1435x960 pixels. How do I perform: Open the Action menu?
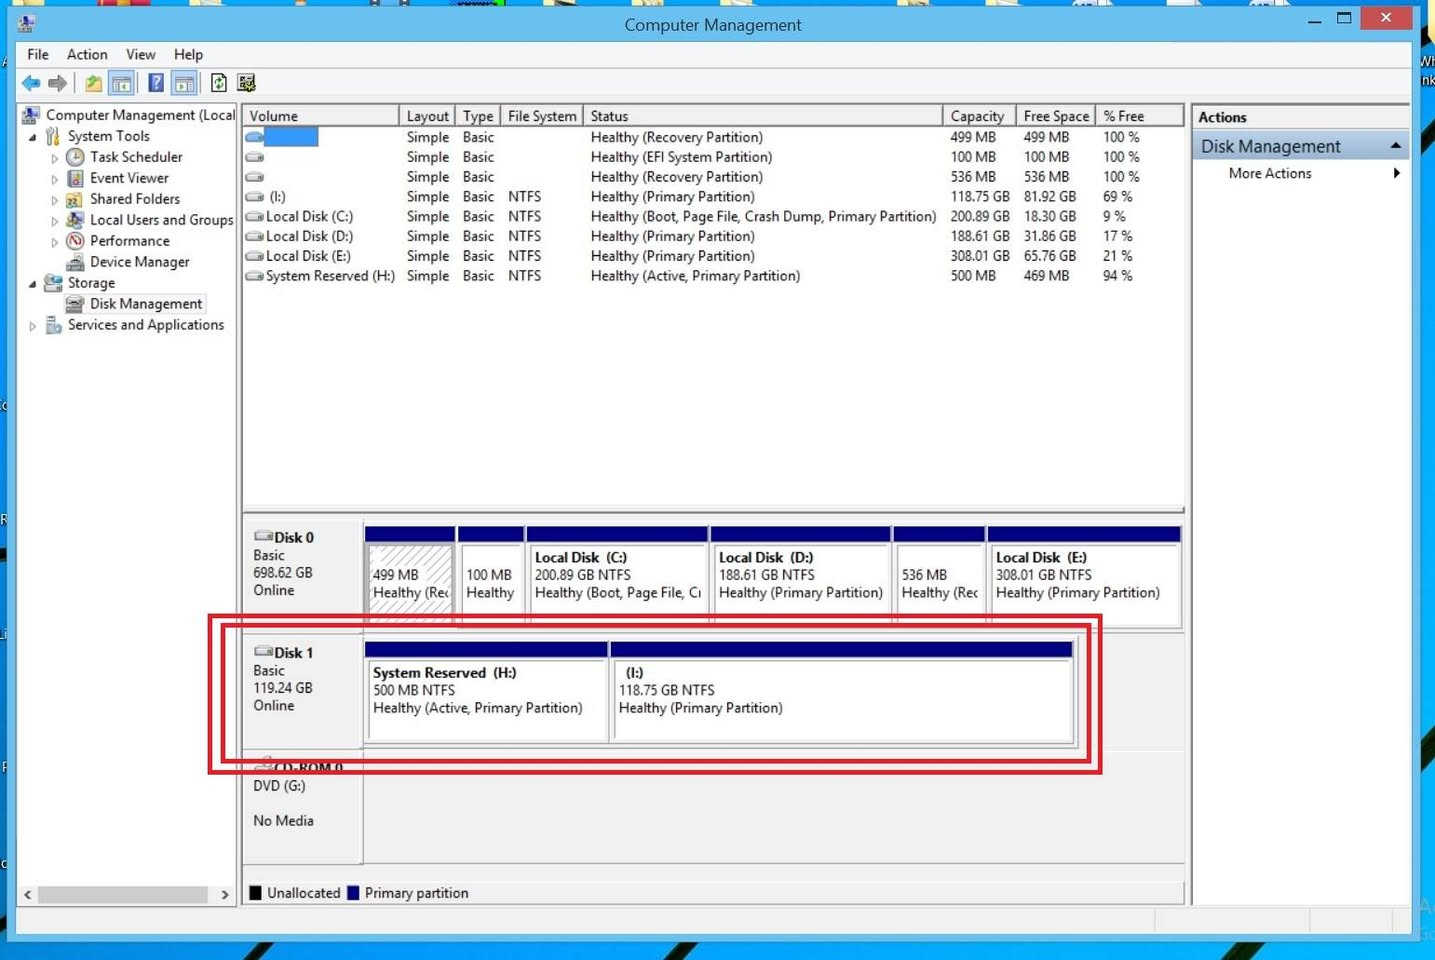point(87,54)
